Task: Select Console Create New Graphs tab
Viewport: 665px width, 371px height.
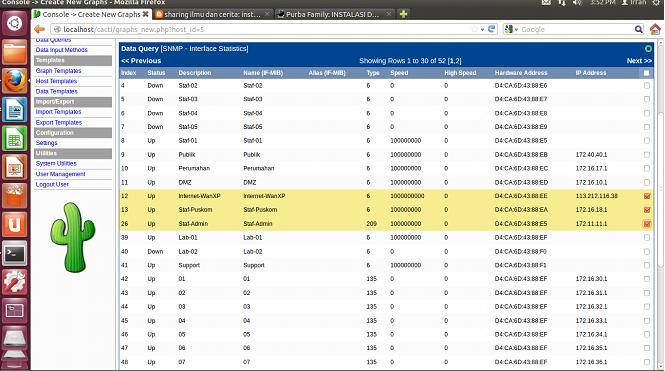Action: coord(91,14)
